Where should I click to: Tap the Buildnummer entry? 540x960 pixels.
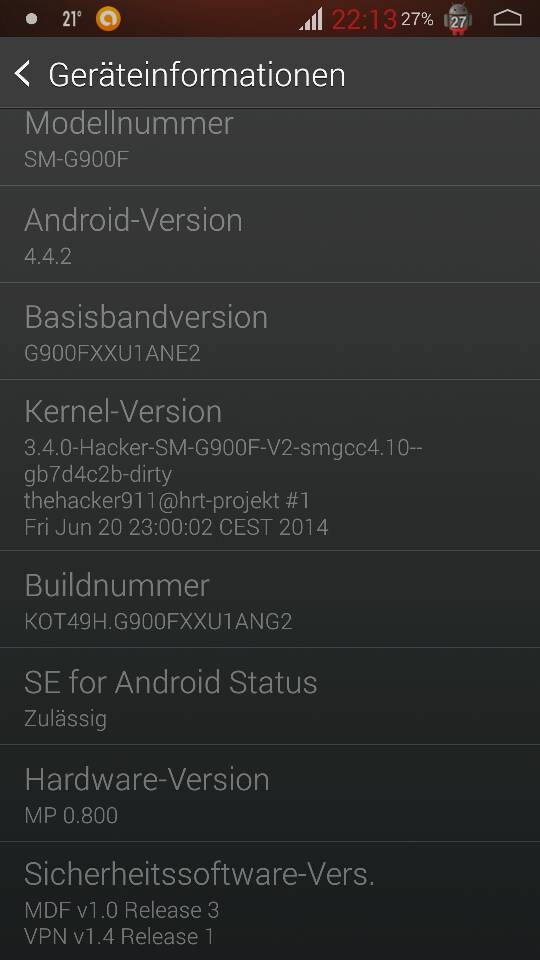pos(270,599)
